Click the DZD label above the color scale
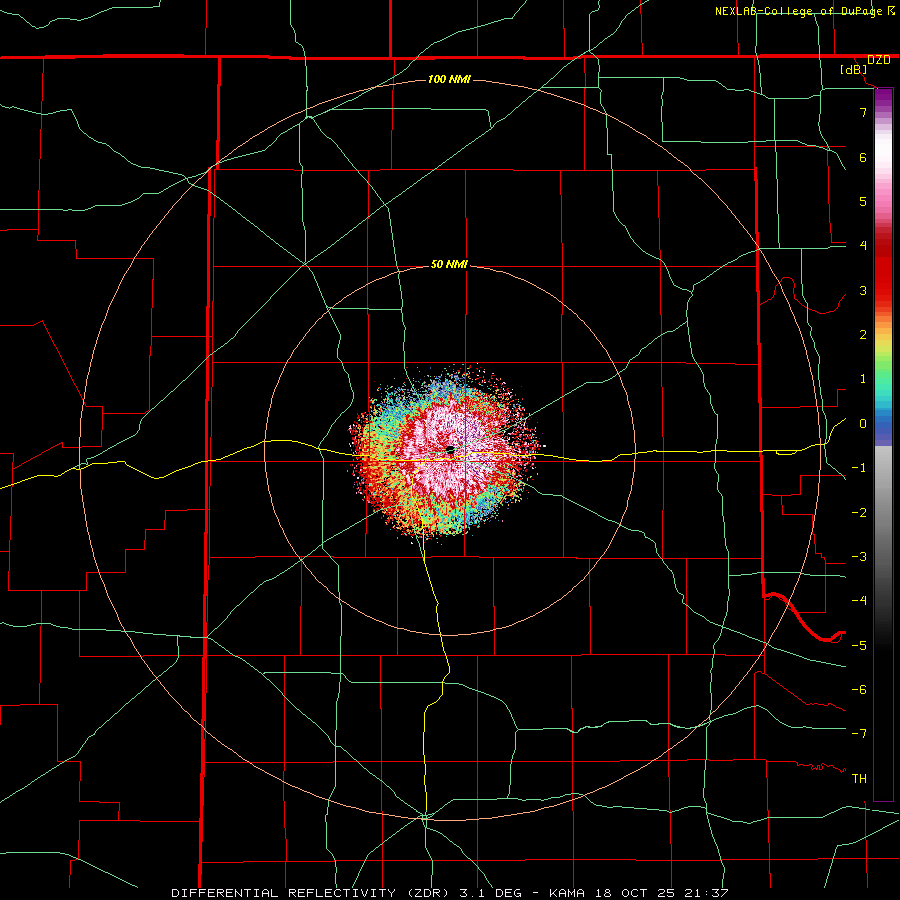Screen dimensions: 900x900 point(879,60)
